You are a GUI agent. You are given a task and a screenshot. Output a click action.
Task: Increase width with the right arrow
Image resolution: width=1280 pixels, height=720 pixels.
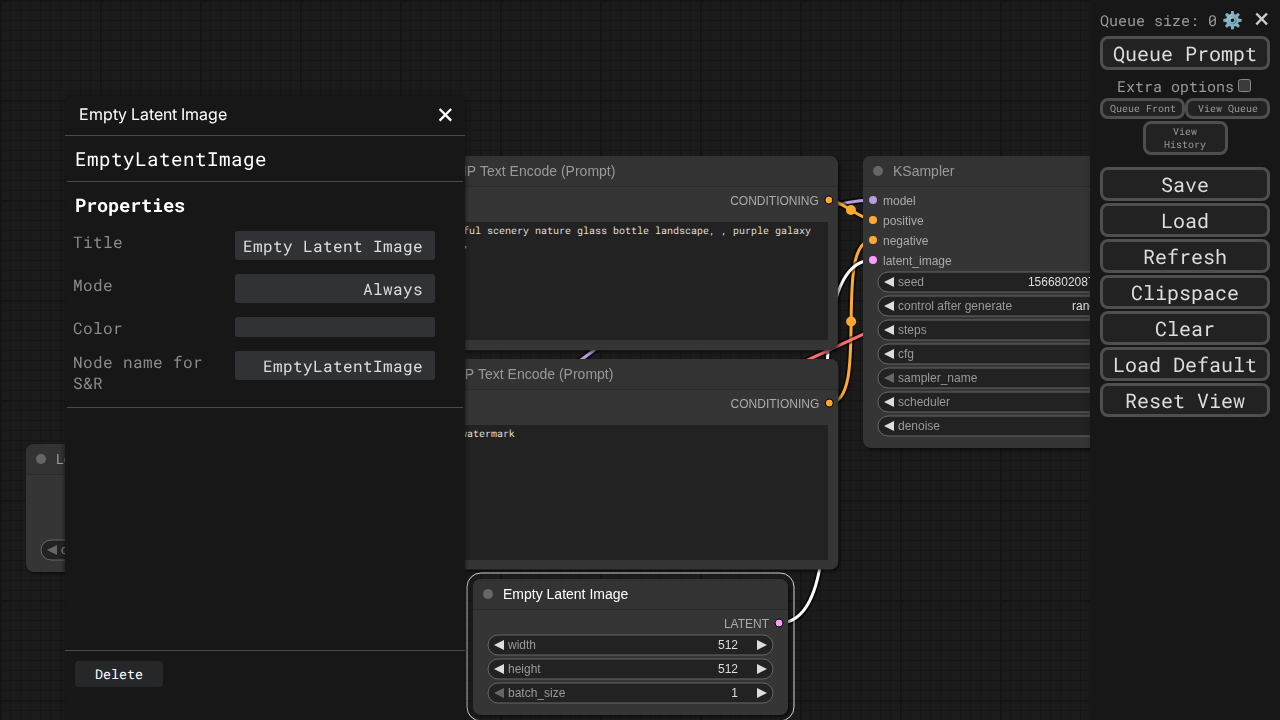(762, 645)
